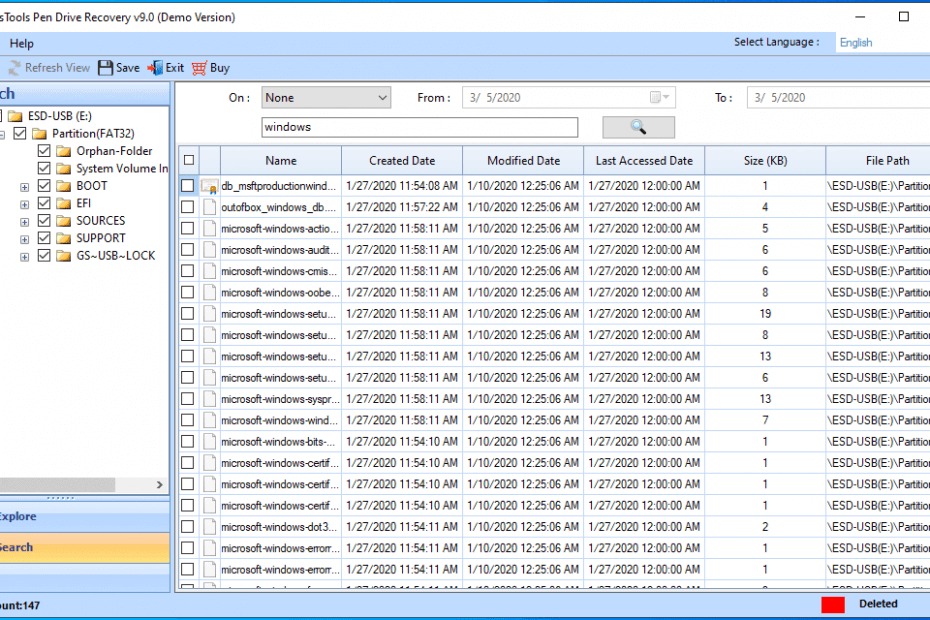Click the Buy shopping cart icon
930x620 pixels.
point(199,68)
